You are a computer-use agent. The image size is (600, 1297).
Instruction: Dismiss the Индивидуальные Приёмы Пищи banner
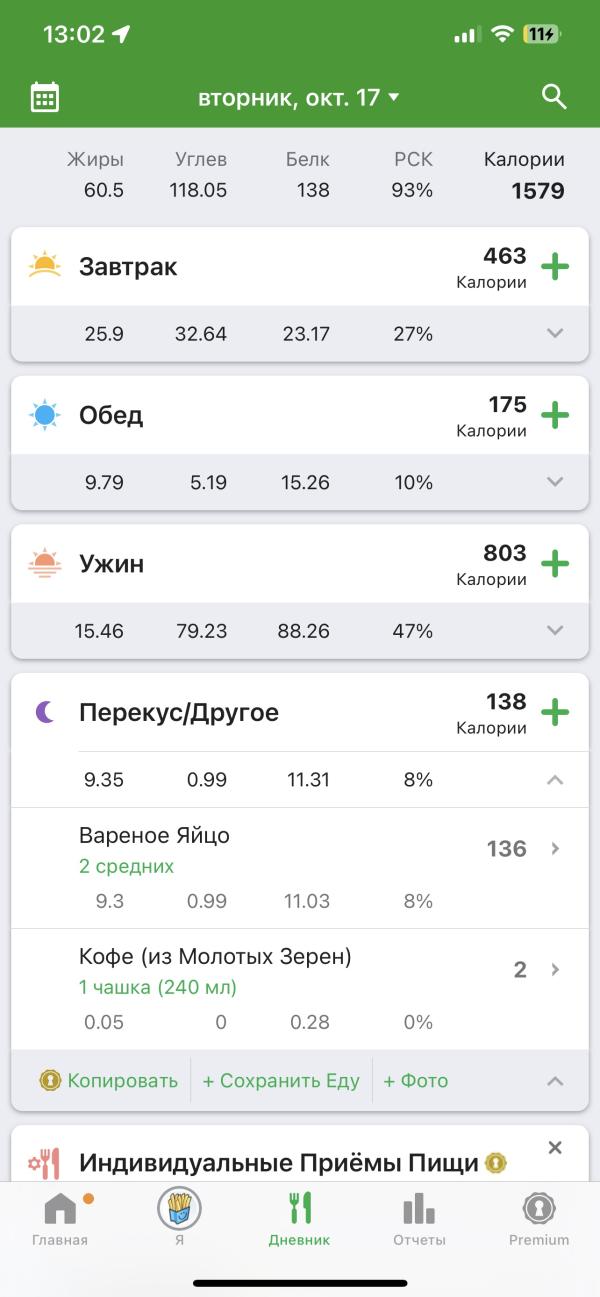(556, 1148)
